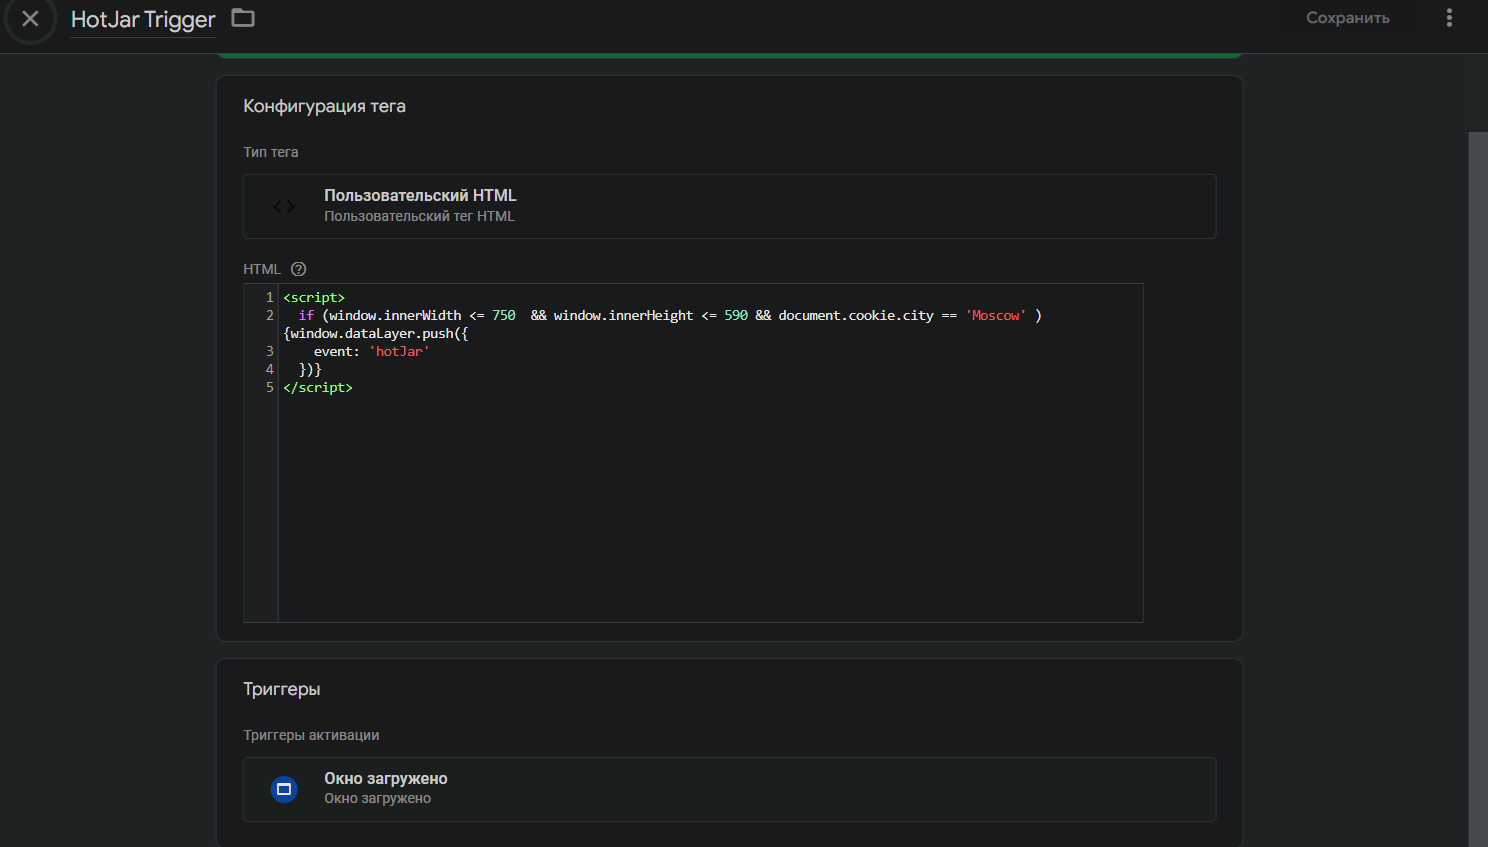1488x847 pixels.
Task: Click the window.dataLayer.push line
Action: (376, 333)
